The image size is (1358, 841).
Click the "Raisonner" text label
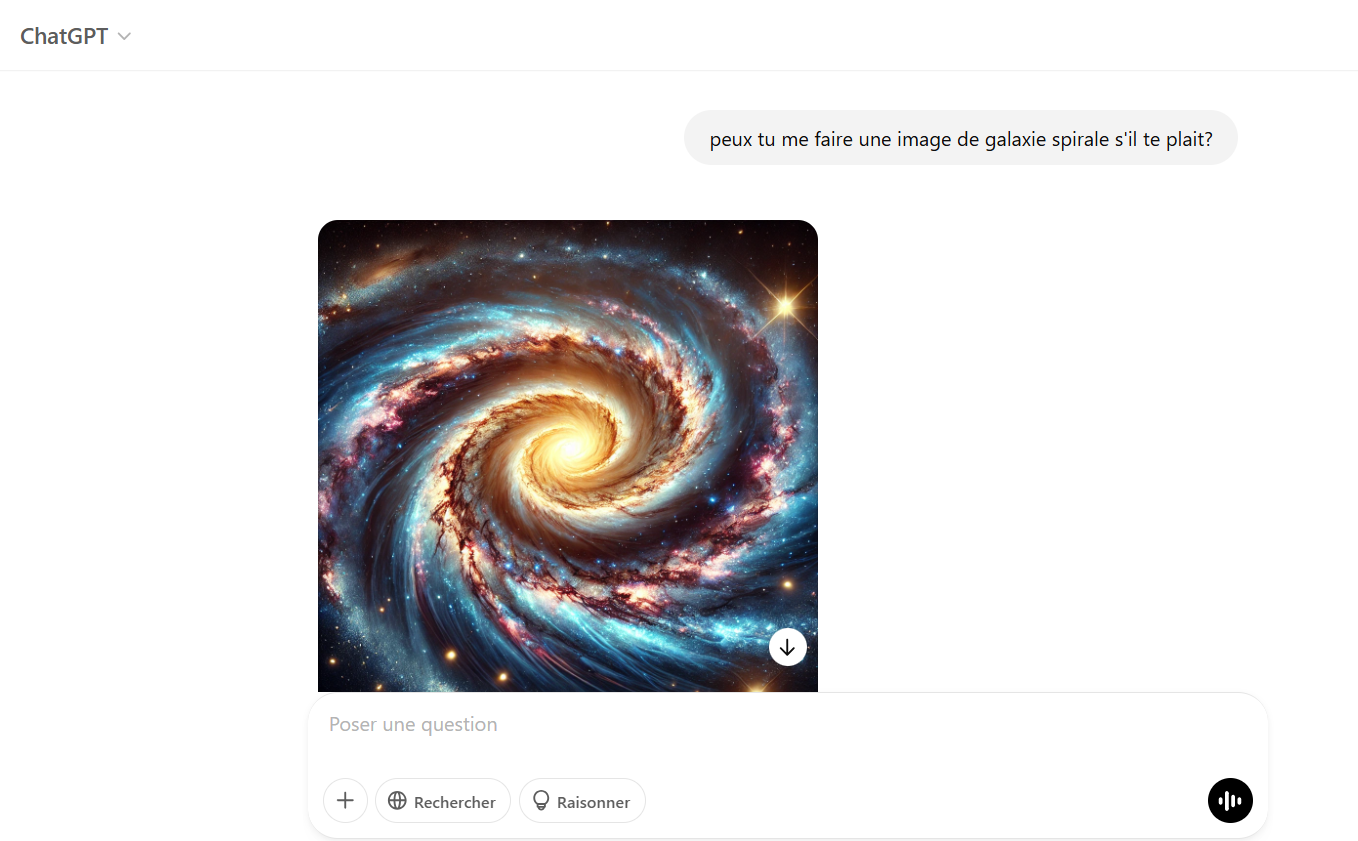594,802
